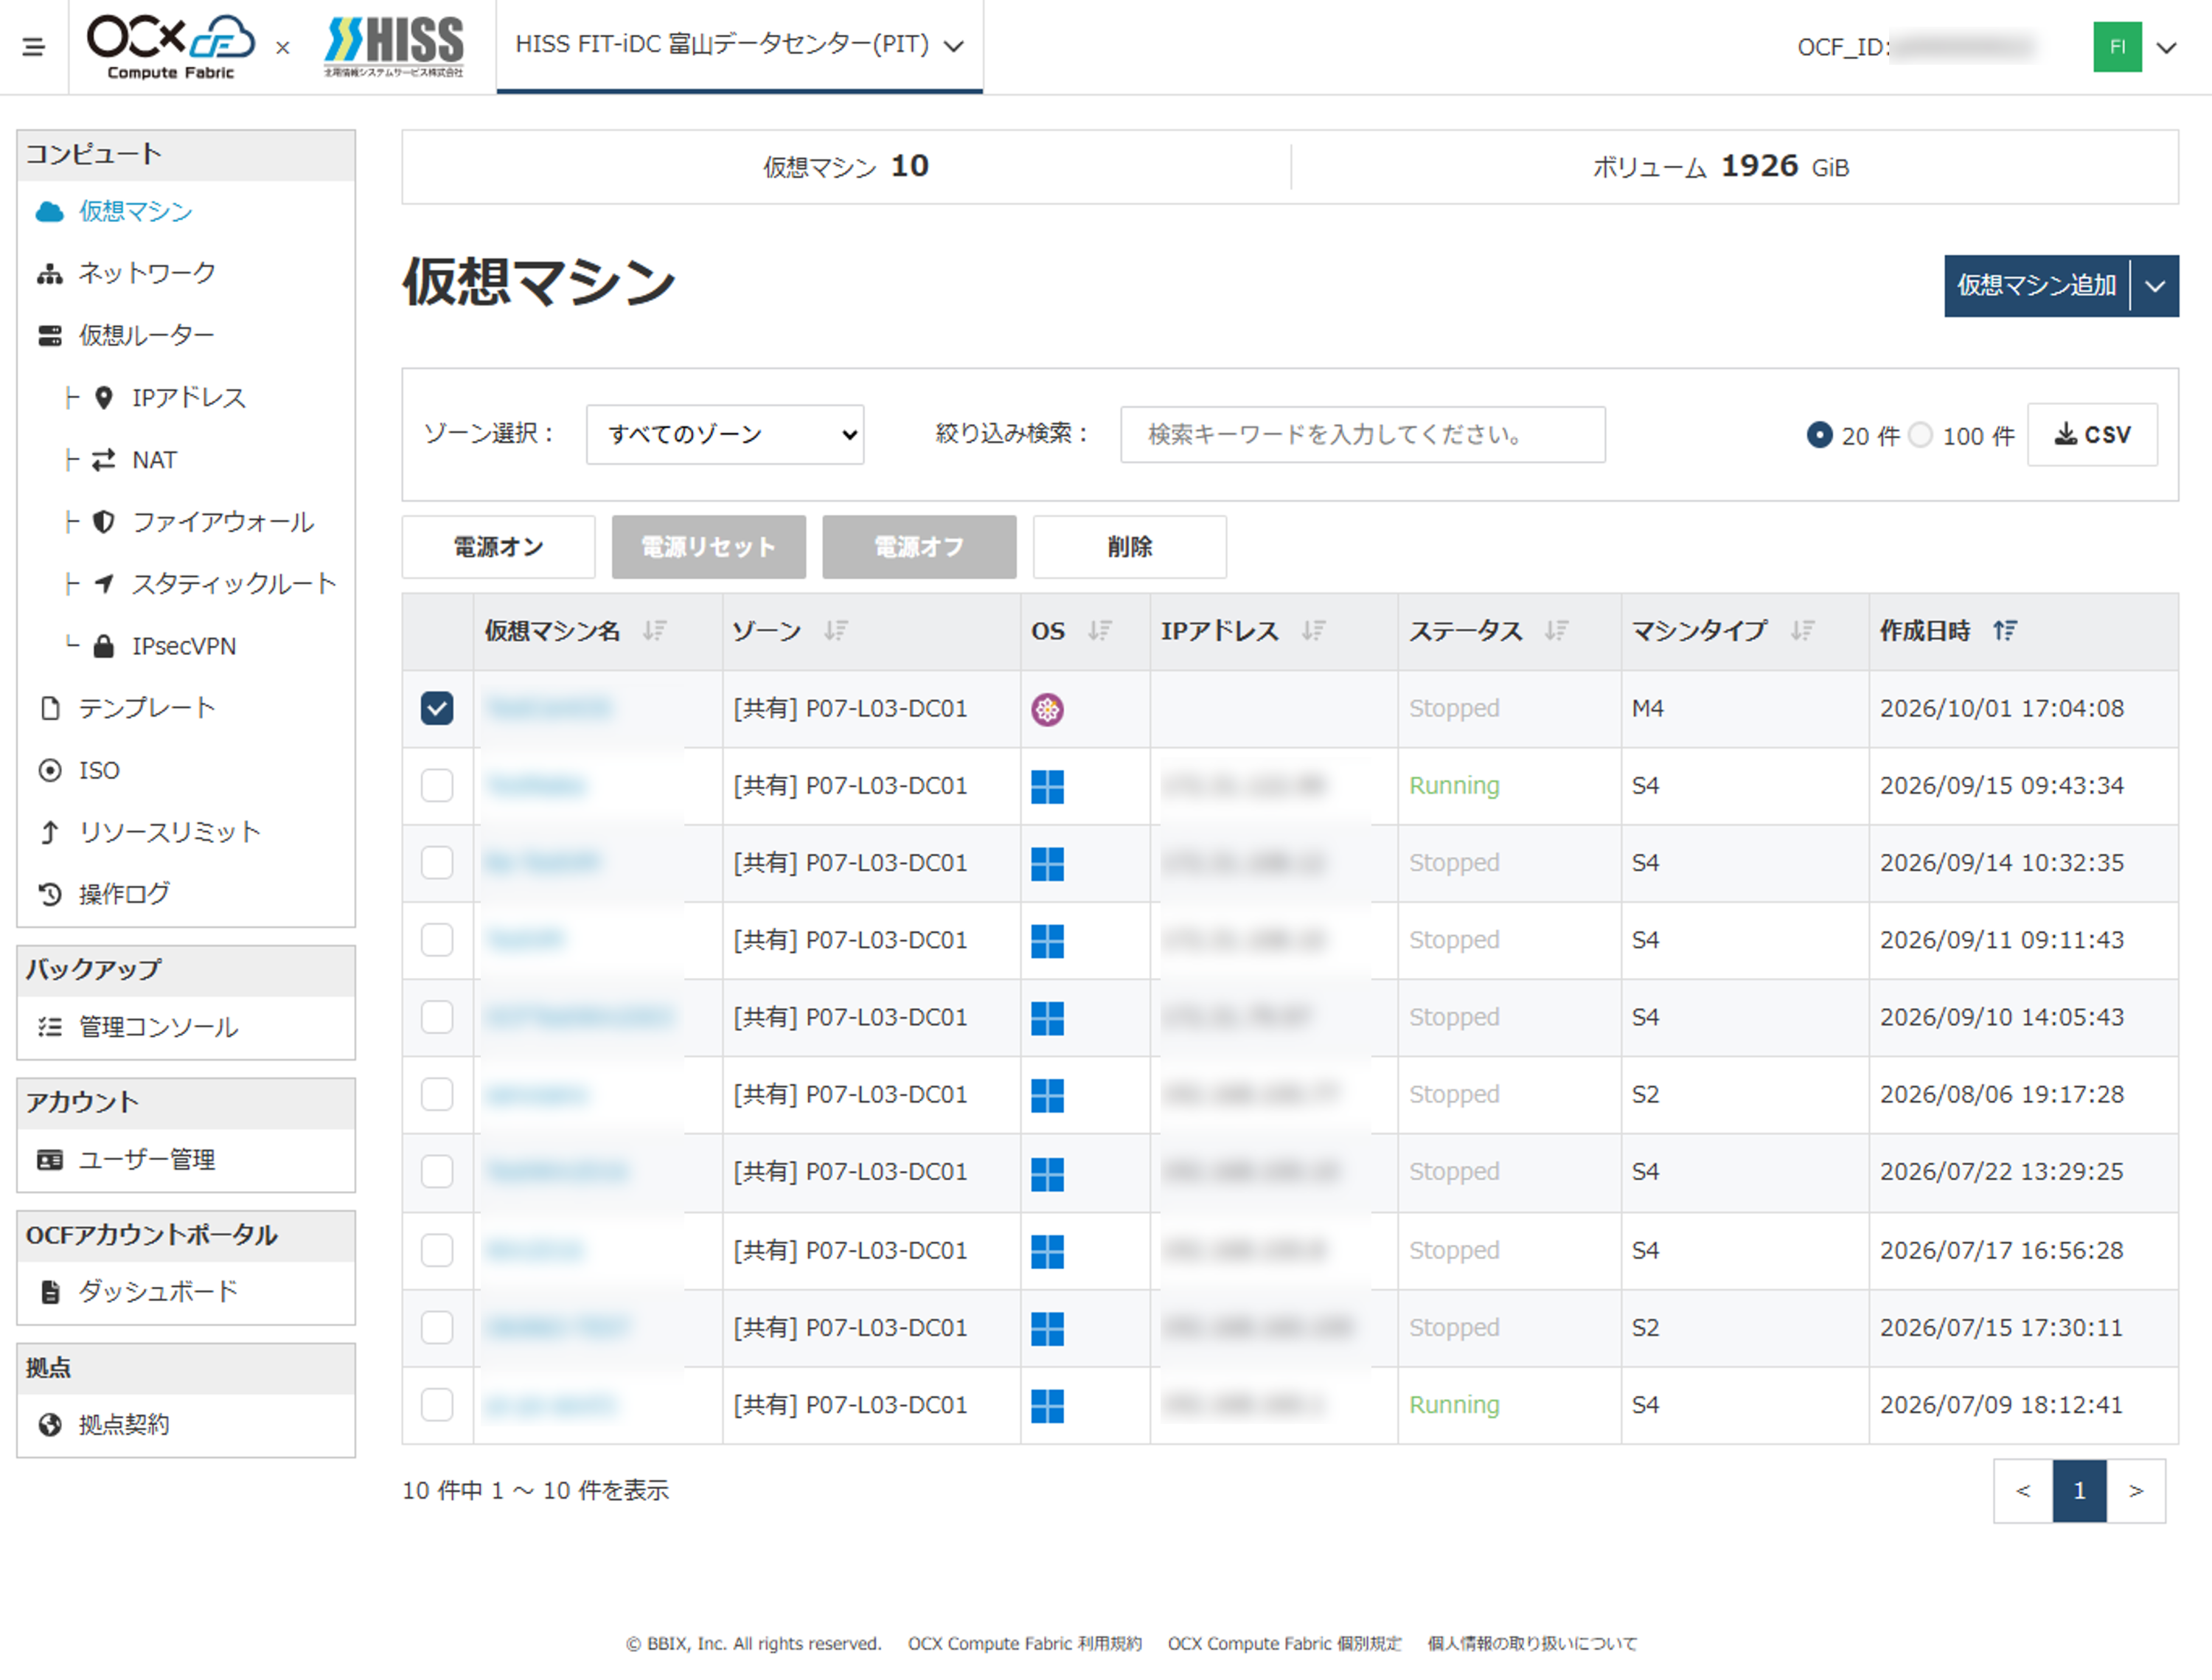Screen dimensions: 2212x1680
Task: Check the row created 2026/08/06 19:17:28
Action: tap(437, 1095)
